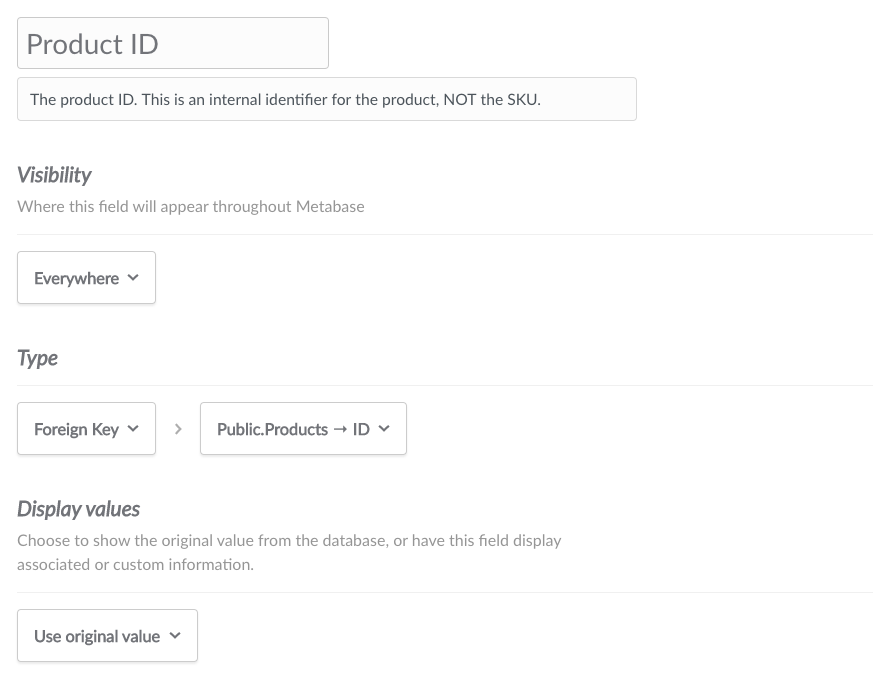Click the Display values section heading
893x682 pixels.
[79, 509]
